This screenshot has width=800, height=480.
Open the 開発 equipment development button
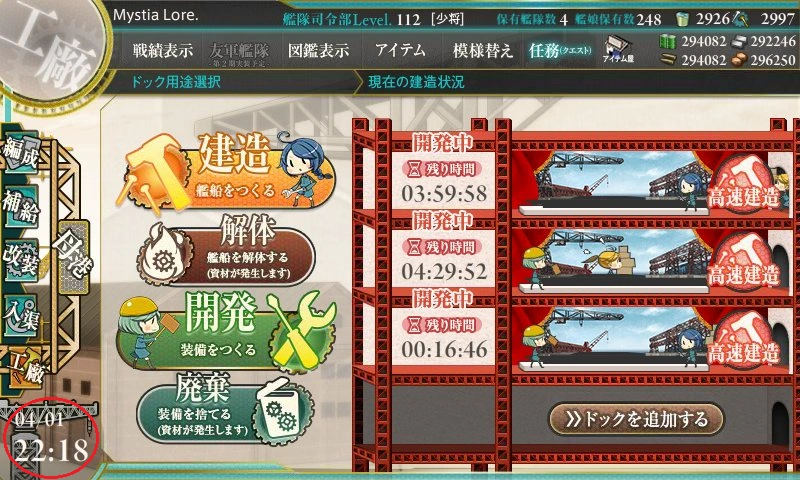tap(227, 331)
